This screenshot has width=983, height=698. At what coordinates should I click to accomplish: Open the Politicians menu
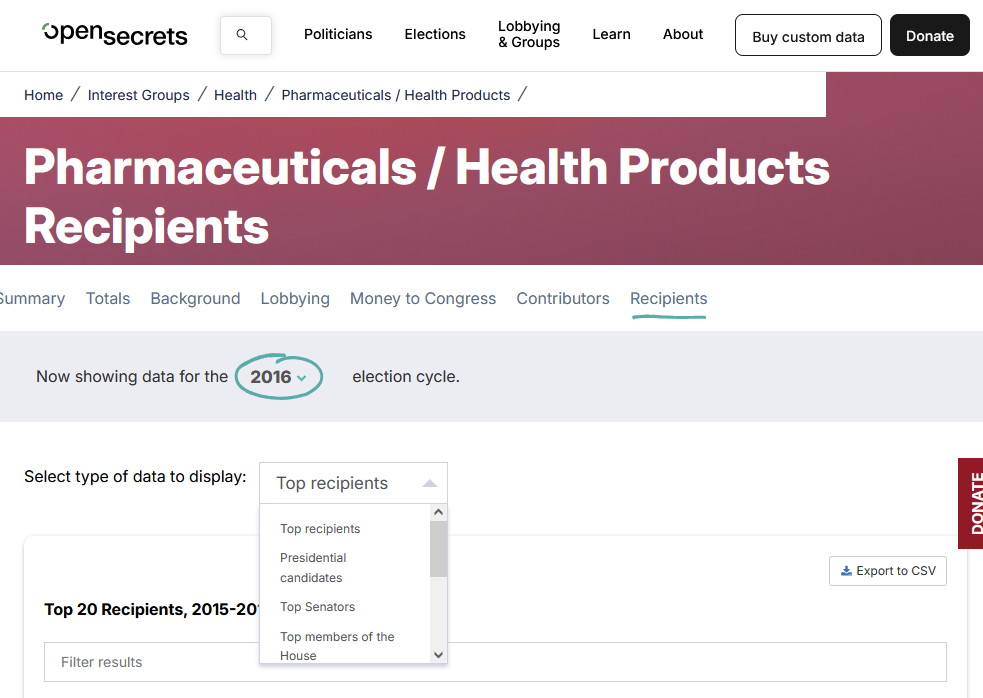(338, 34)
